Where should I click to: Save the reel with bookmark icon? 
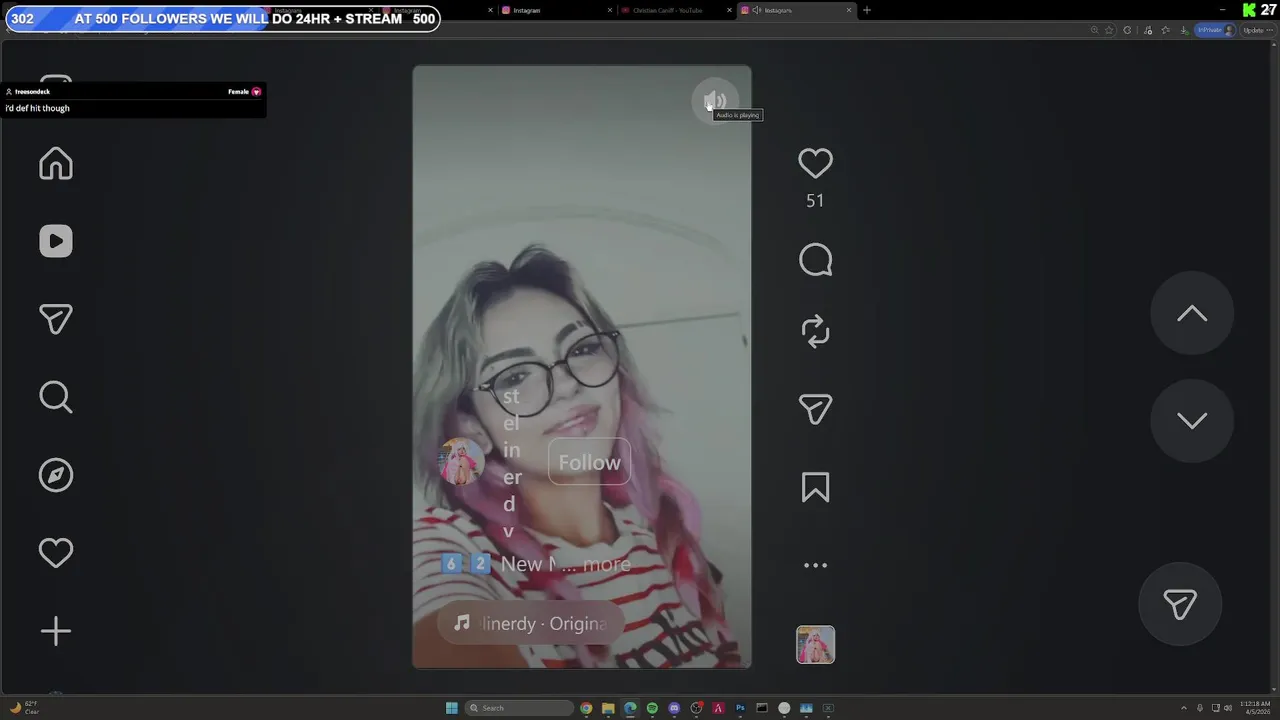tap(815, 487)
